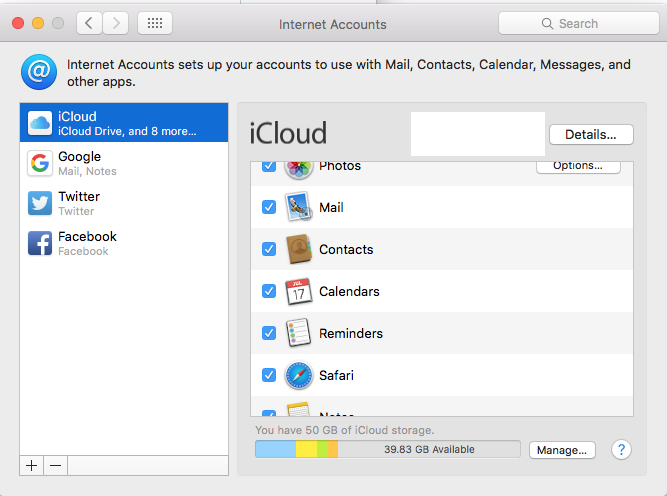Click the iCloud storage usage bar
667x496 pixels.
[x=388, y=449]
